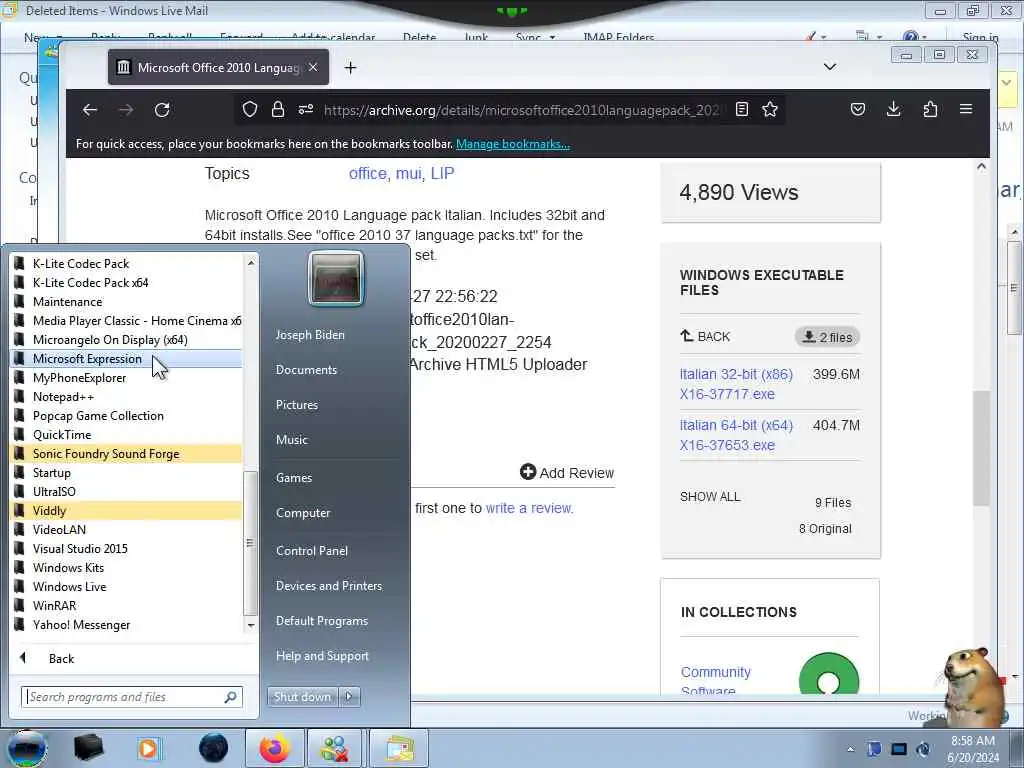Open Documents from Start menu

(x=306, y=370)
